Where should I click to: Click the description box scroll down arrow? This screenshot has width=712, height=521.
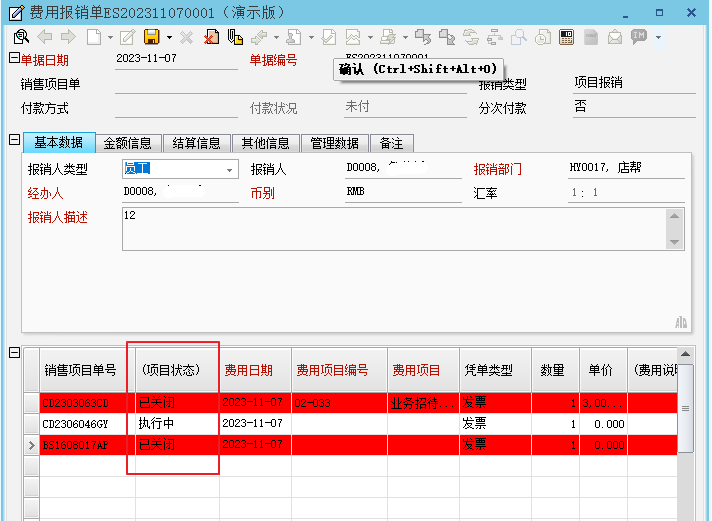coord(676,242)
